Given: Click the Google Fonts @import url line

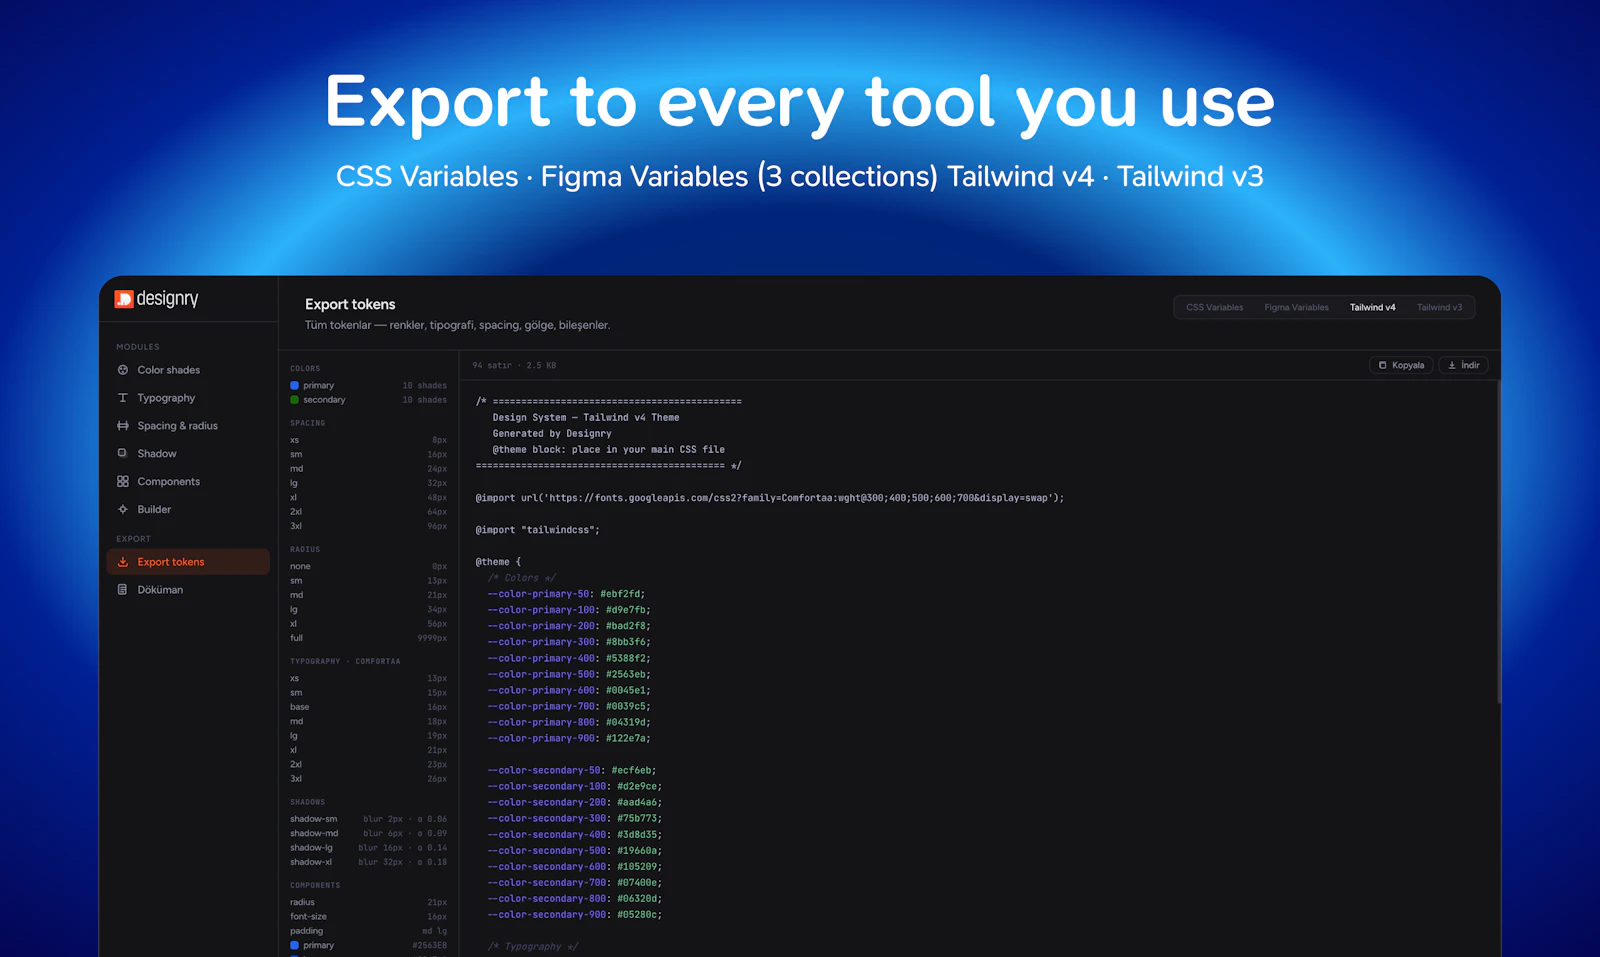Looking at the screenshot, I should pyautogui.click(x=769, y=498).
